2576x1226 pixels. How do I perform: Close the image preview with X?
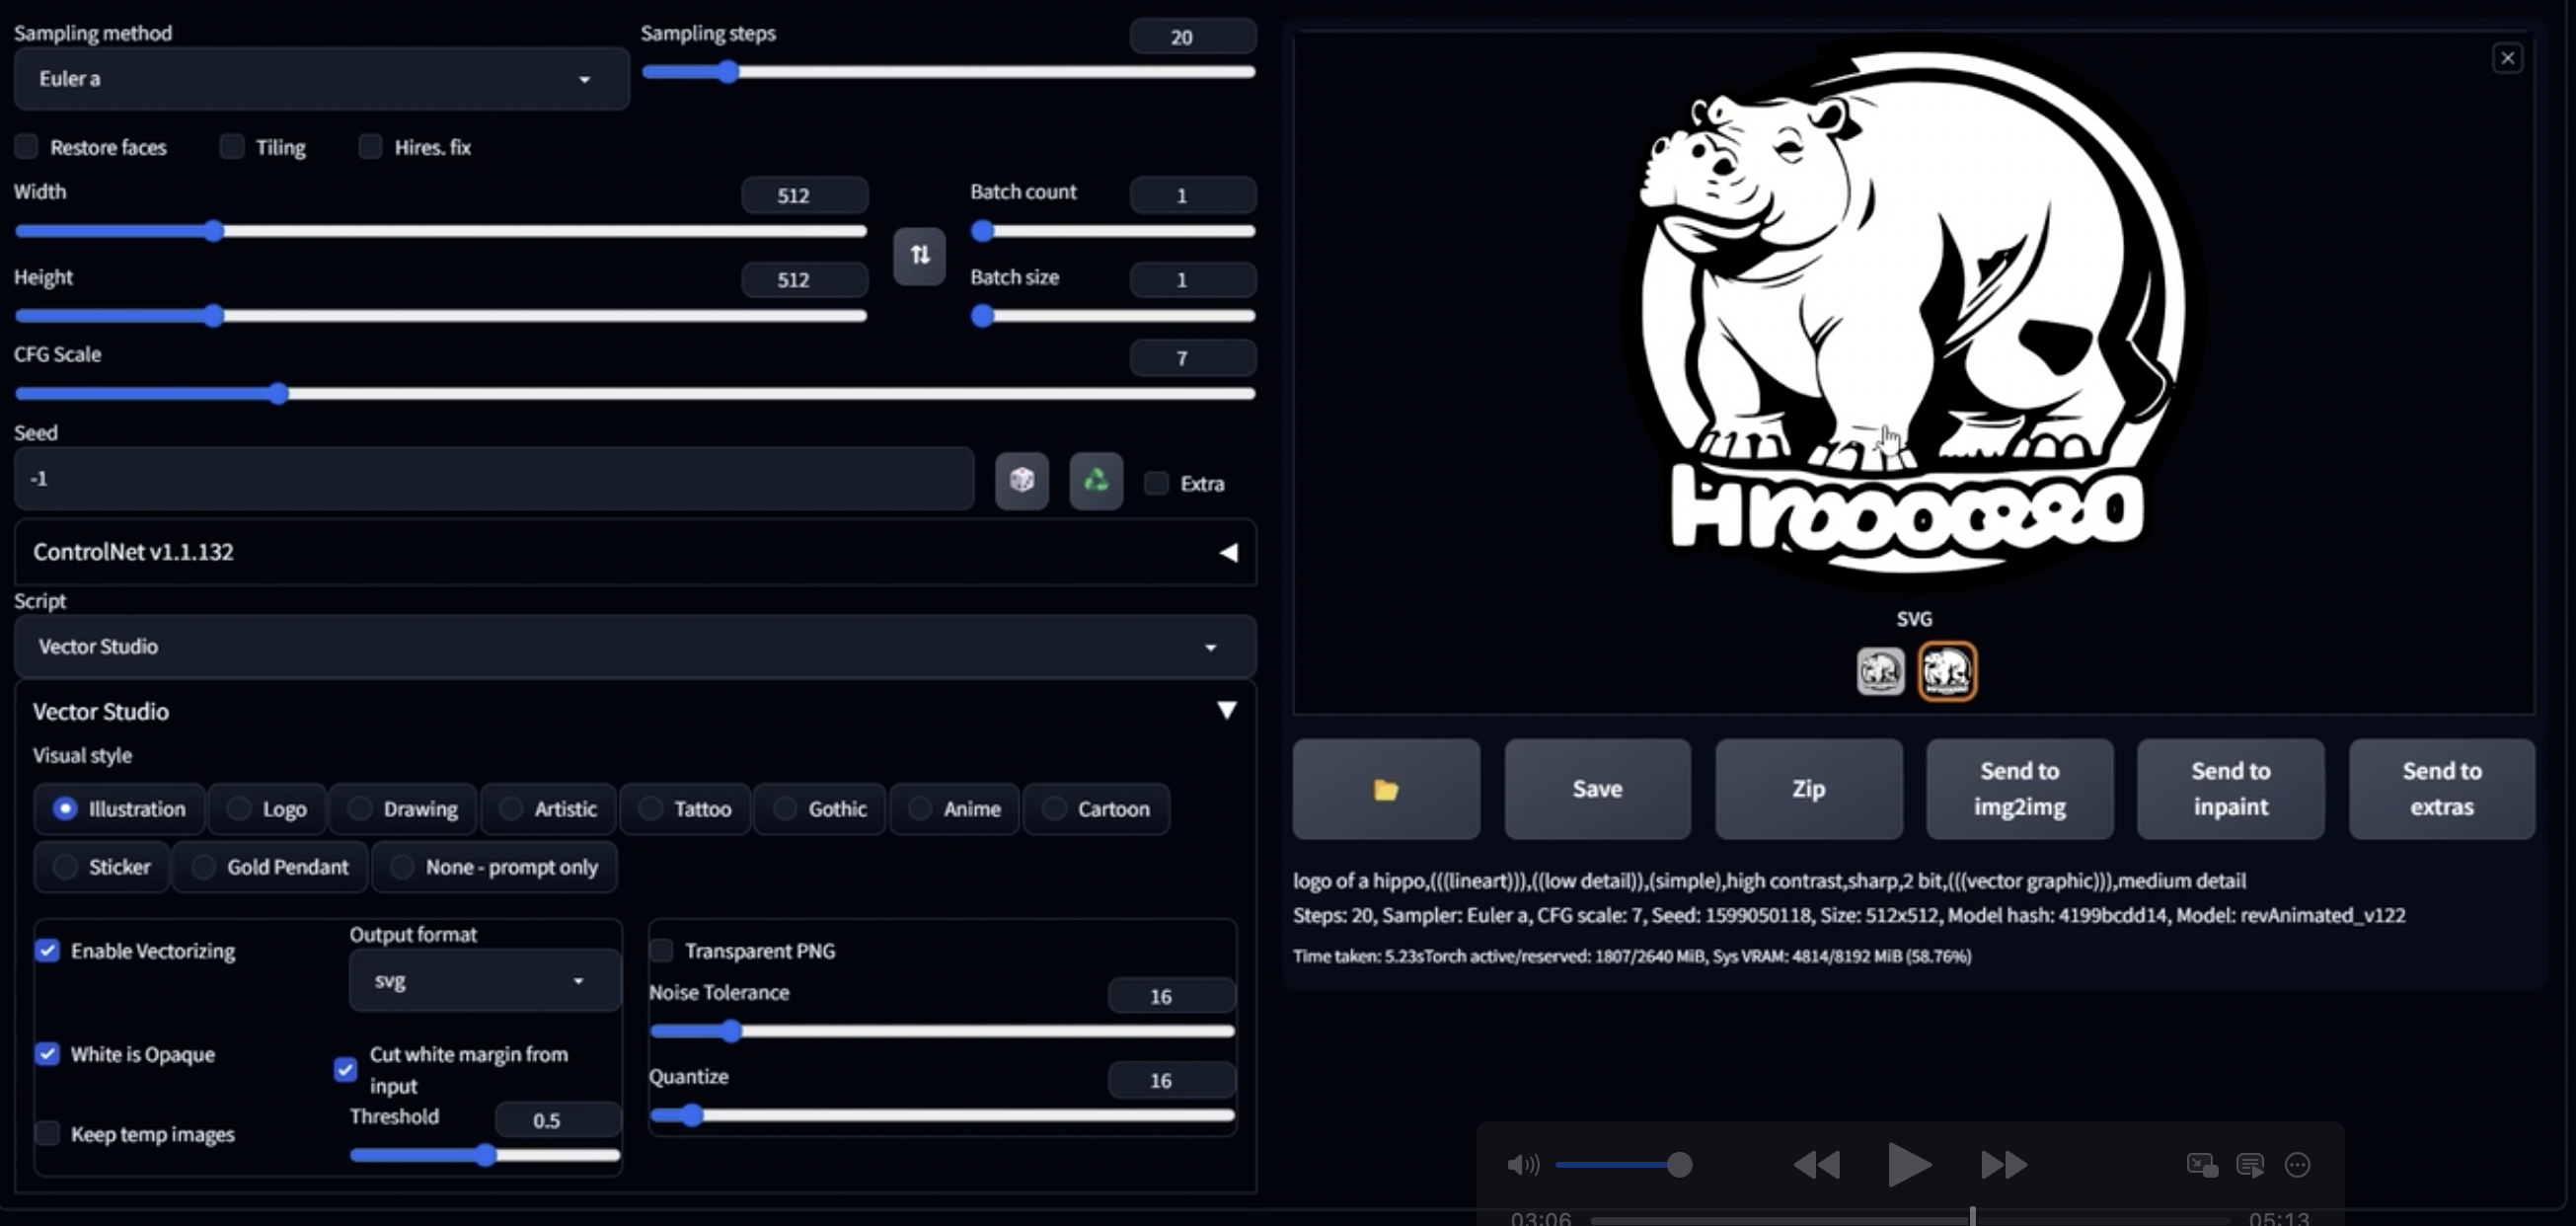[2507, 58]
